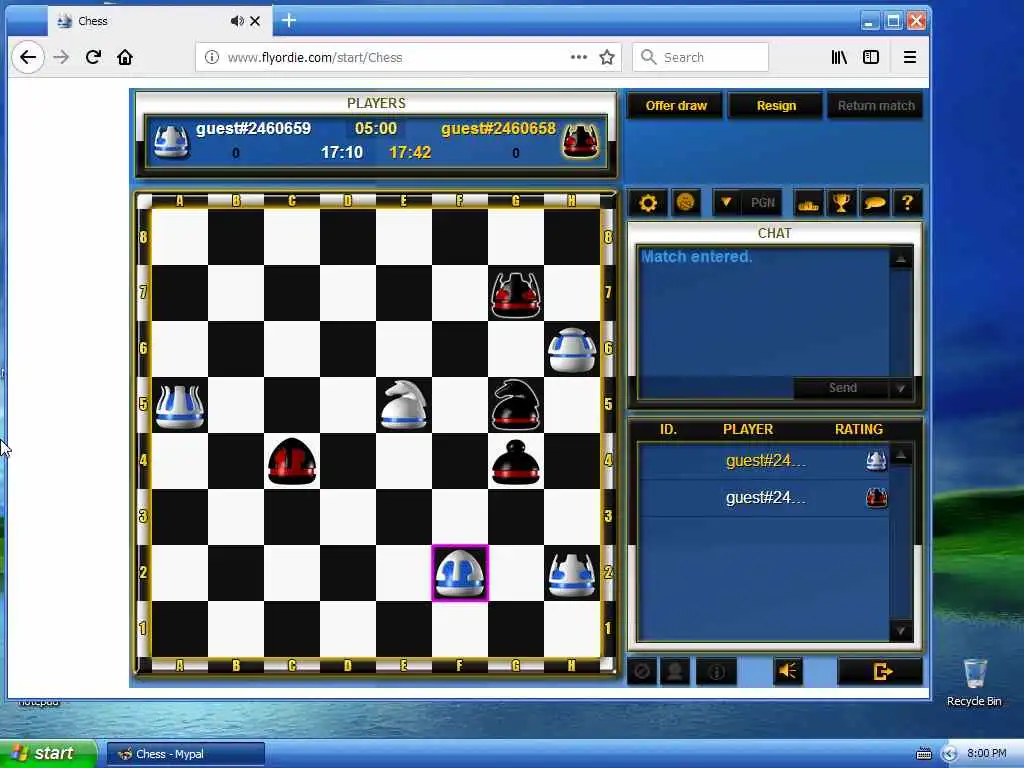
Task: Click the block/ignore circle icon
Action: 642,671
